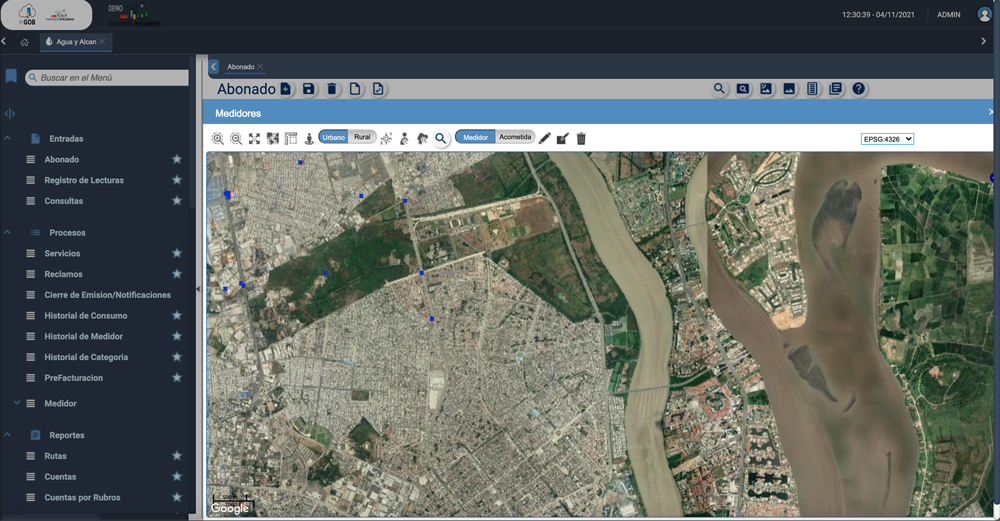
Task: Open Cuentas por Rubros report
Action: [82, 497]
